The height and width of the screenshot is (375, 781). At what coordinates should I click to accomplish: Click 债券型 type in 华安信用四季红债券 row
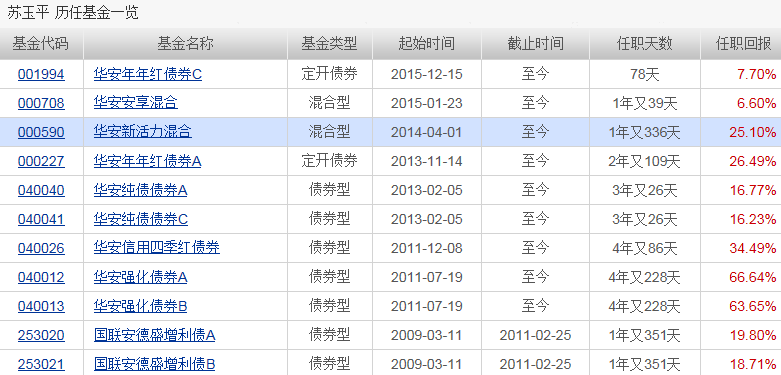click(329, 248)
